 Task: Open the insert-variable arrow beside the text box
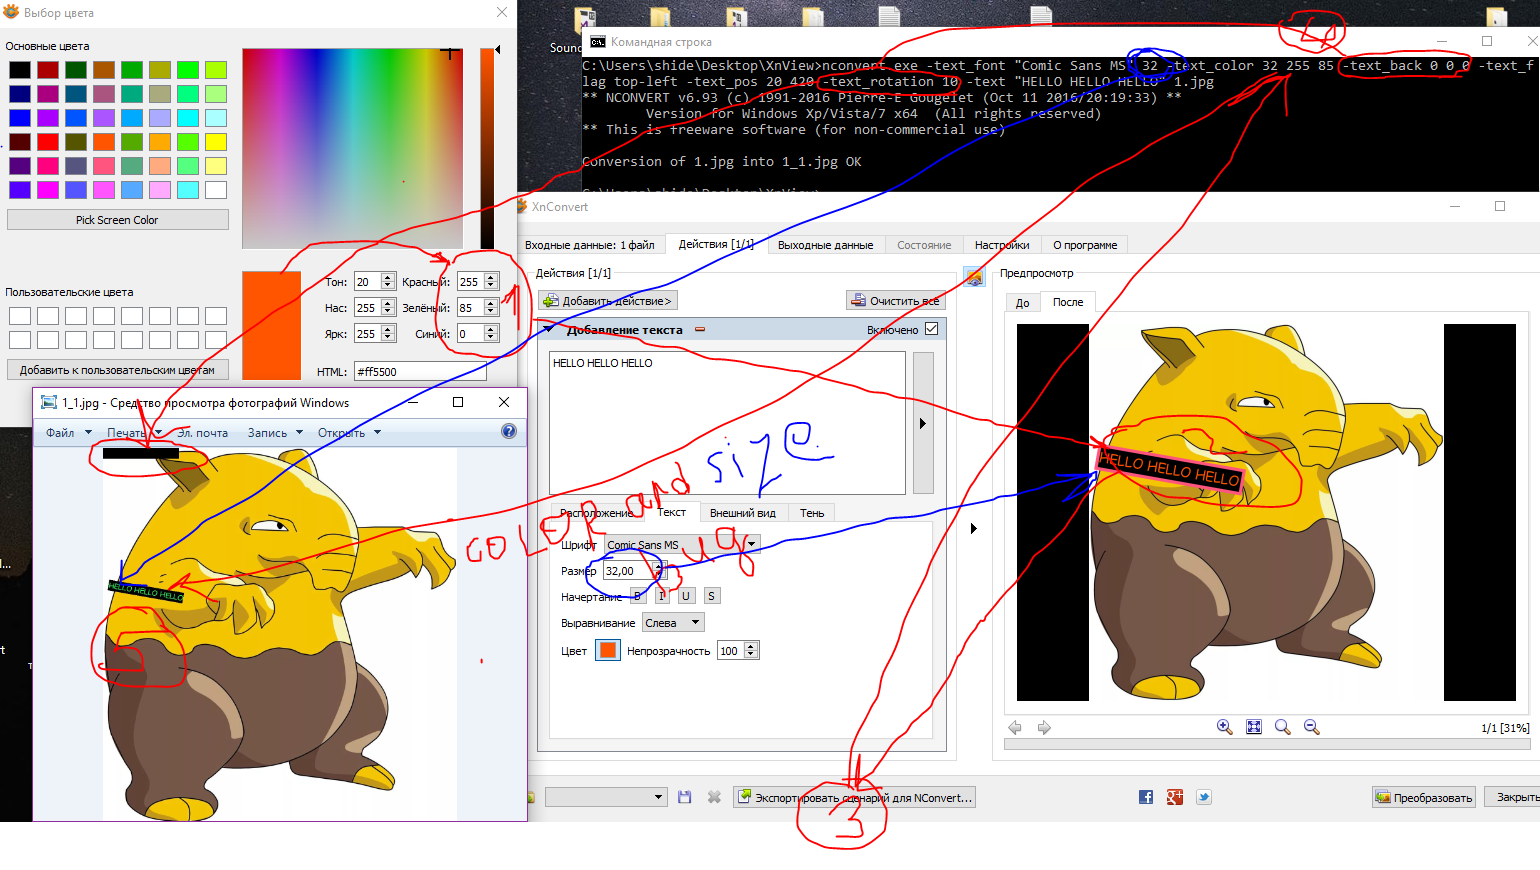923,423
